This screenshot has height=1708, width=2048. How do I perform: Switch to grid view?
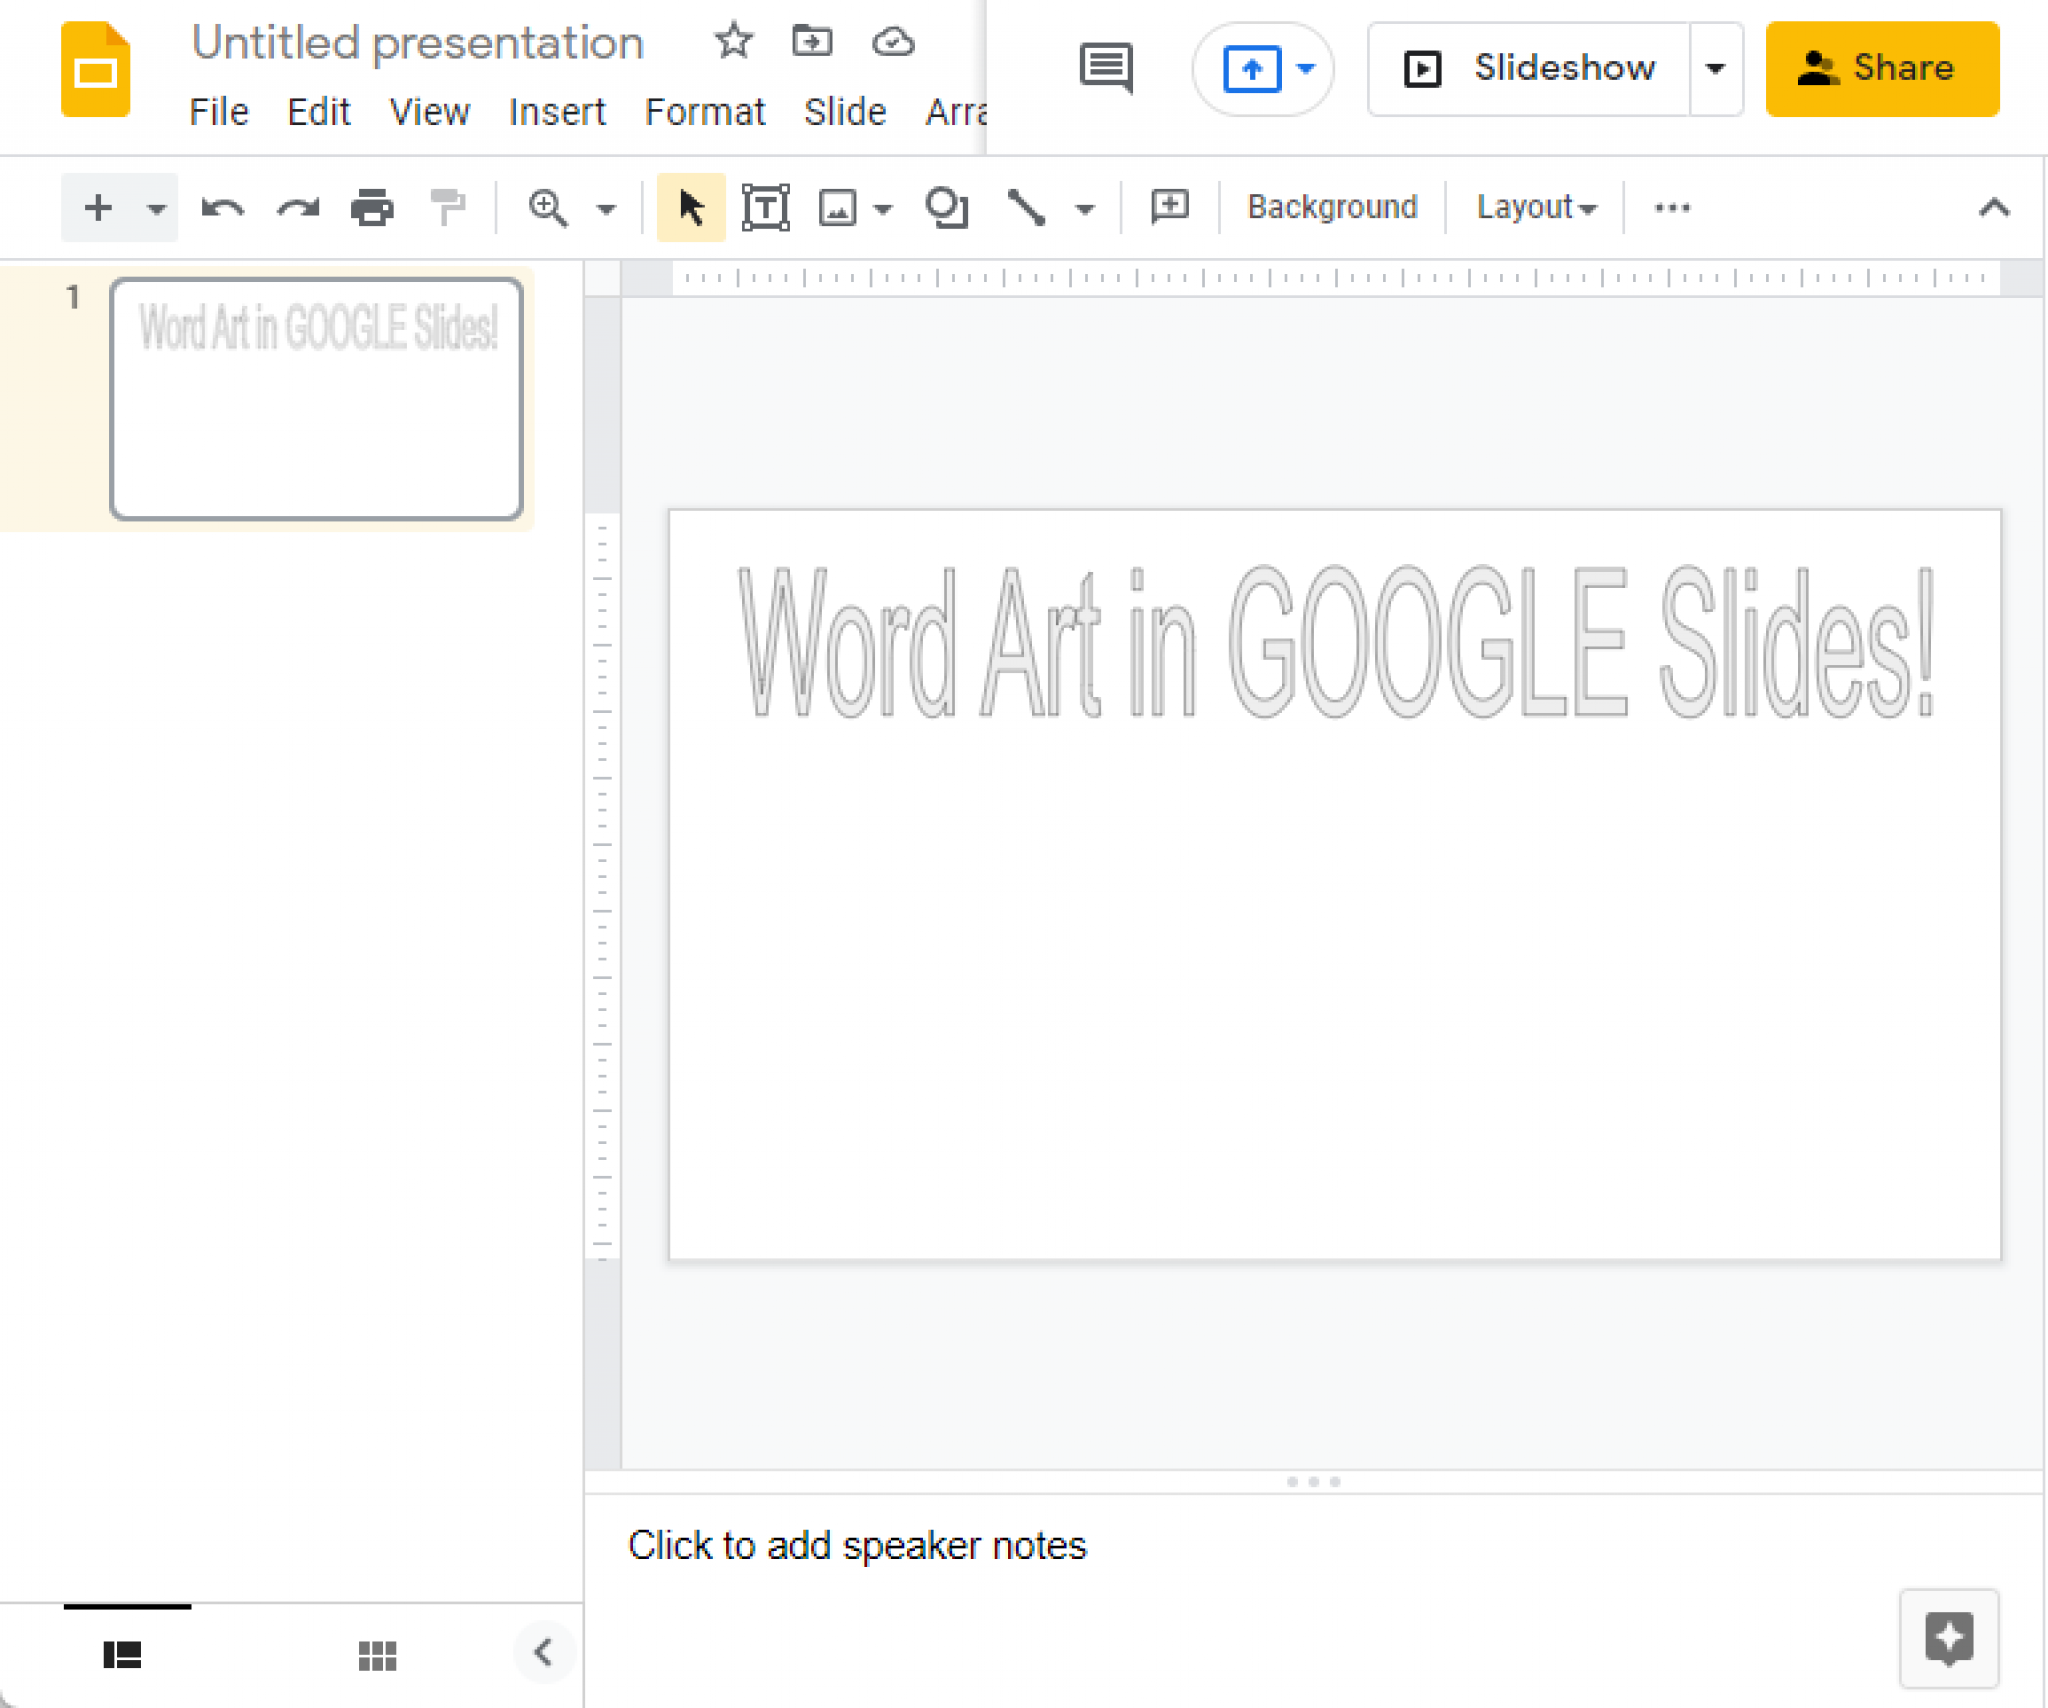(377, 1656)
